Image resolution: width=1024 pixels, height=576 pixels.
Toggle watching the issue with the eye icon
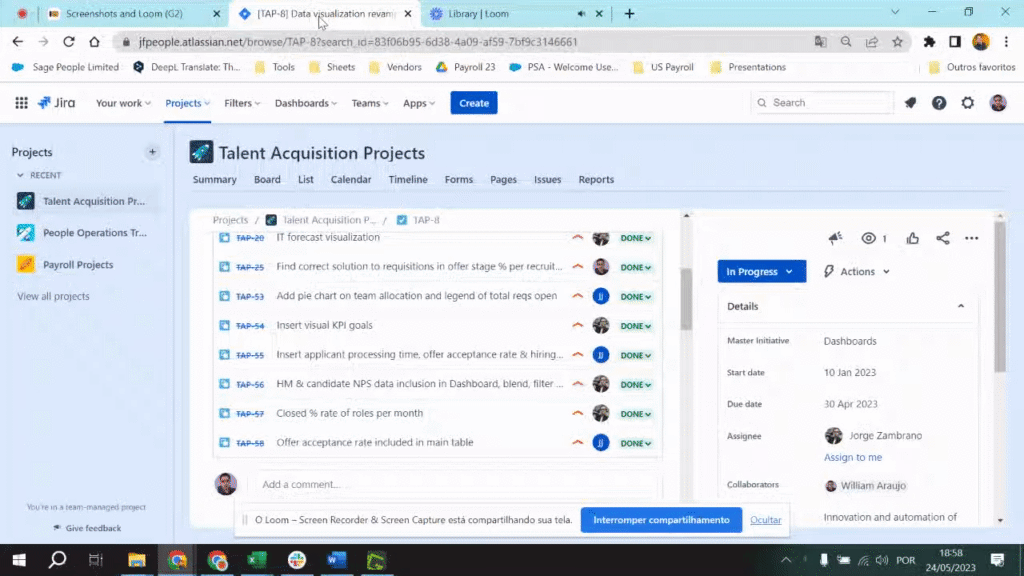(868, 237)
